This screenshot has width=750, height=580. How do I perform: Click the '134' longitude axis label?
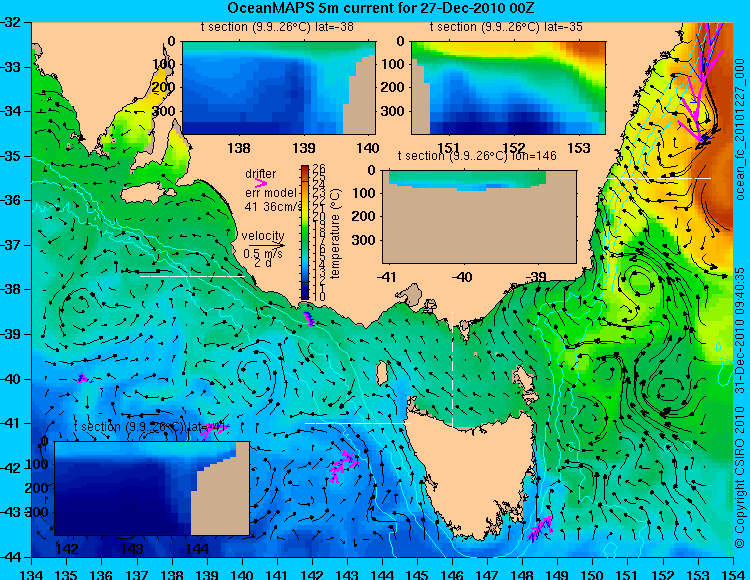coord(32,574)
